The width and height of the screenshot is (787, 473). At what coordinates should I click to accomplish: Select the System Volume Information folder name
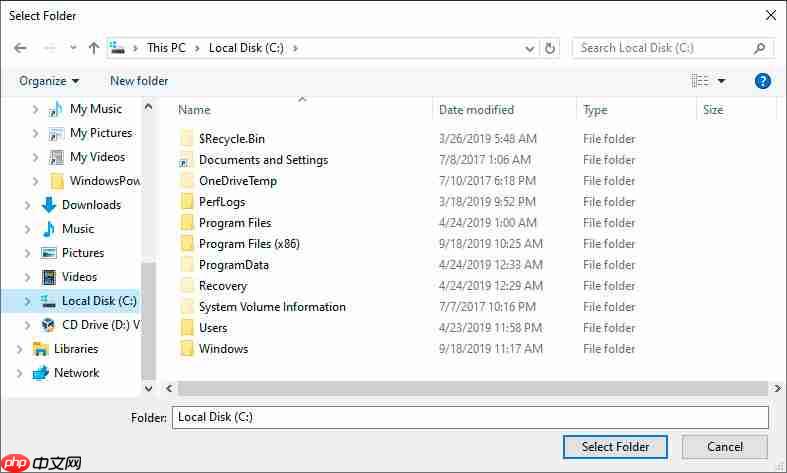(x=272, y=307)
